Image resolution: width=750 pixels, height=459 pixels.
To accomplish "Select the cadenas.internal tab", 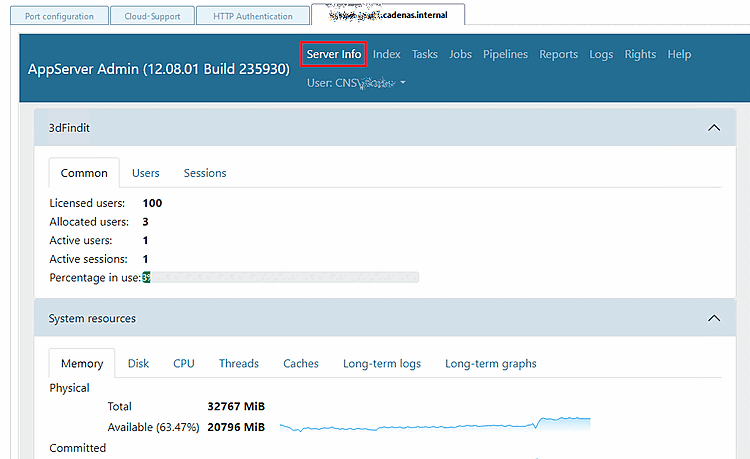I will click(388, 15).
